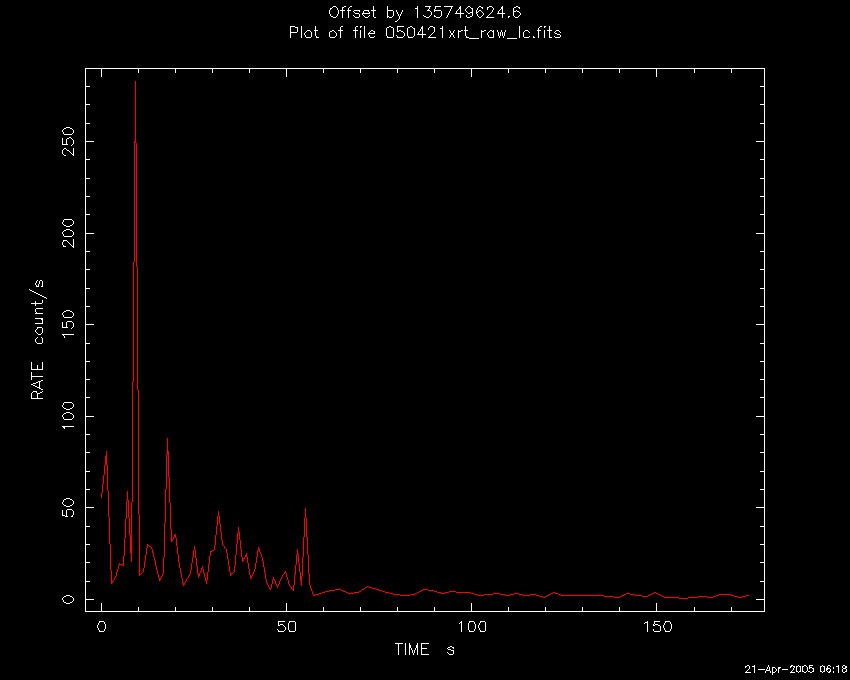Click the x-axis tick label 100
Image resolution: width=850 pixels, height=680 pixels.
tap(471, 627)
